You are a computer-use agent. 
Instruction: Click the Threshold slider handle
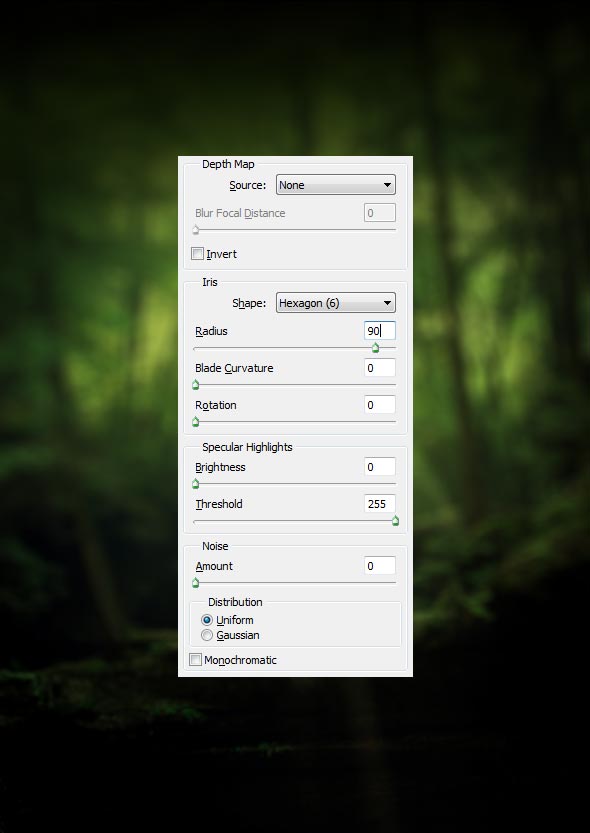pyautogui.click(x=396, y=521)
